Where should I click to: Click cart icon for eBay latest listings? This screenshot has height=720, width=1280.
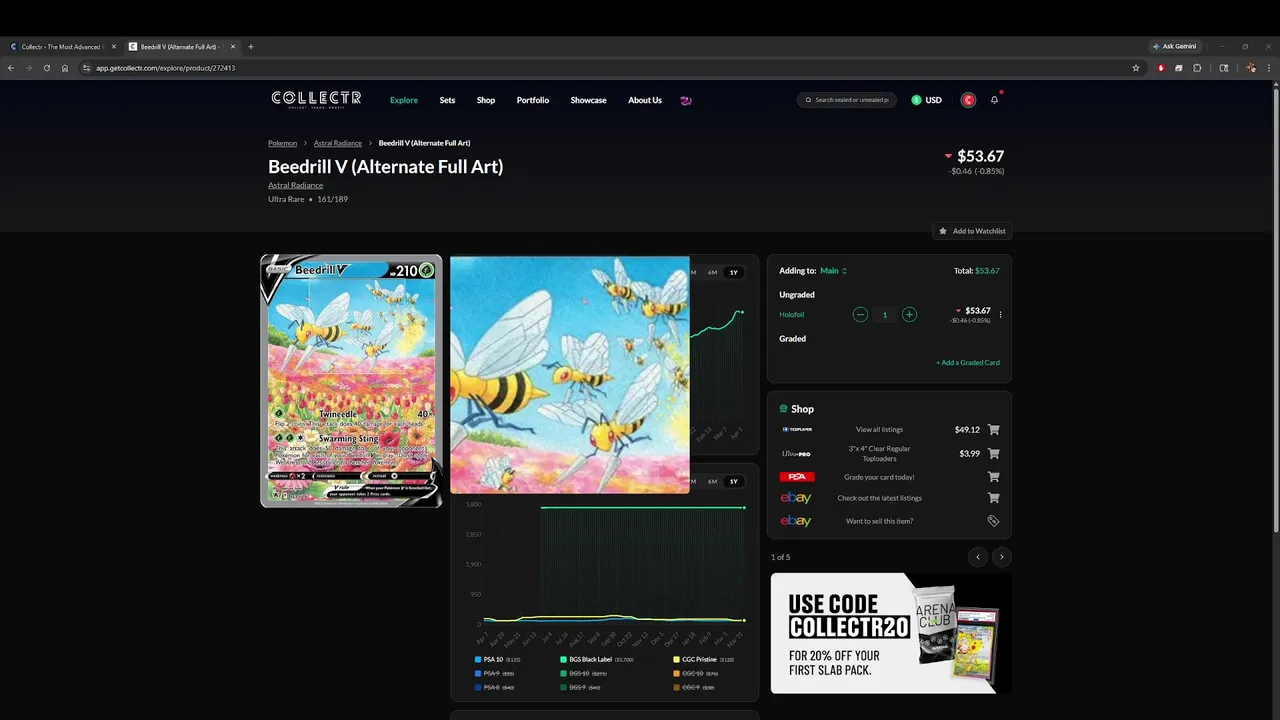click(x=993, y=498)
